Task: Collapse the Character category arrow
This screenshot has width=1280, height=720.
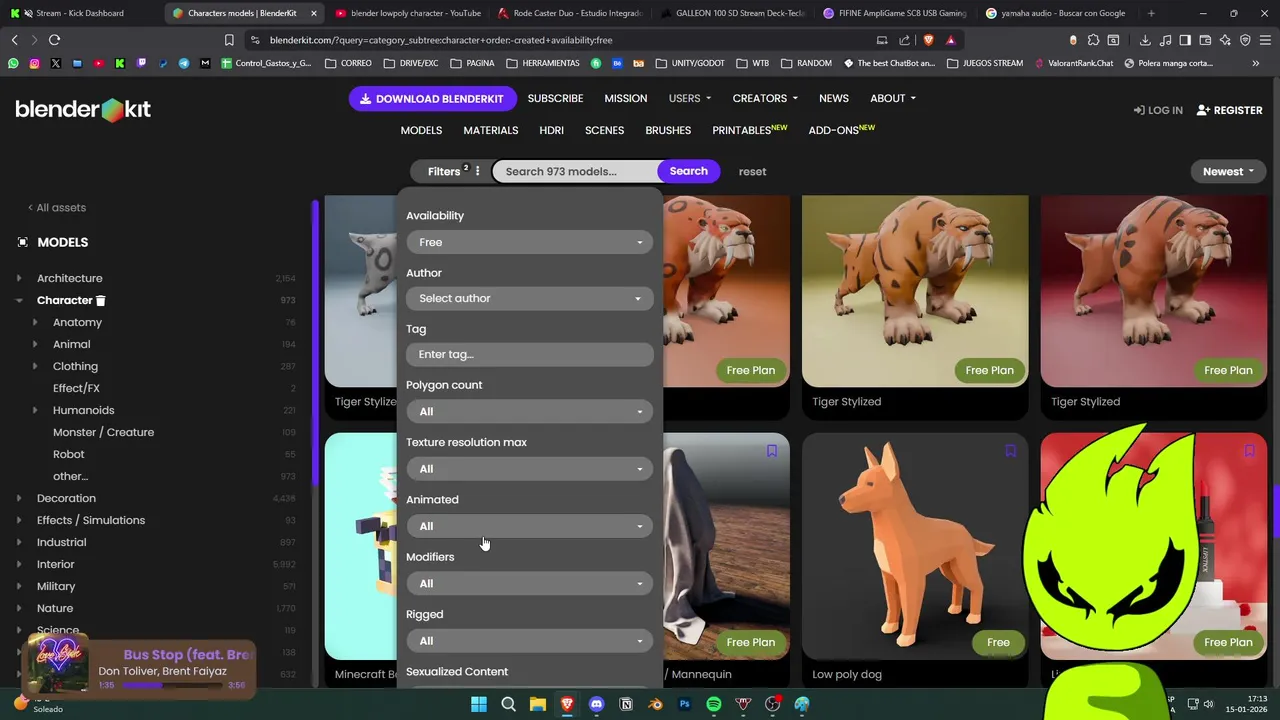Action: click(19, 300)
